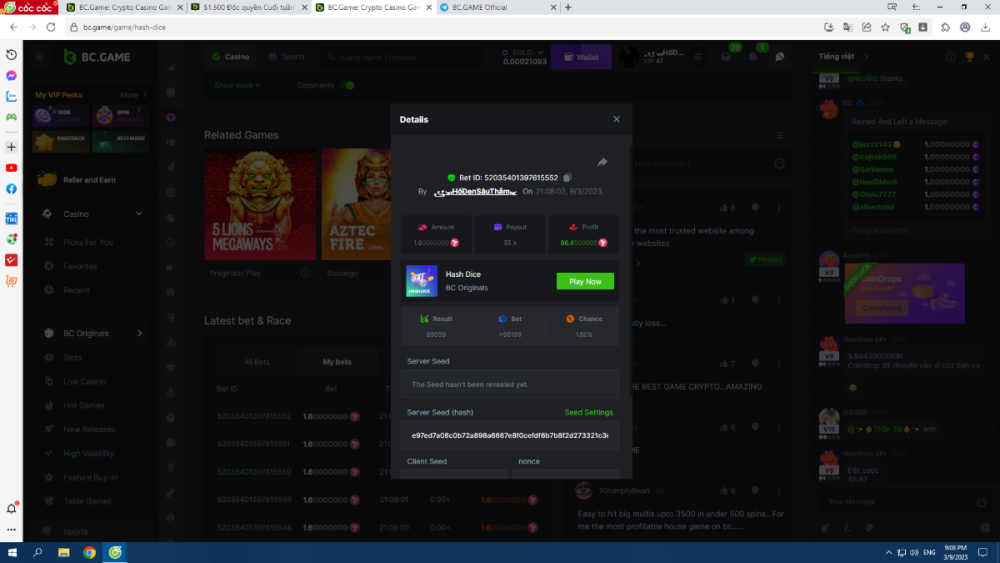1000x563 pixels.
Task: Toggle the Comments switch
Action: pos(347,86)
